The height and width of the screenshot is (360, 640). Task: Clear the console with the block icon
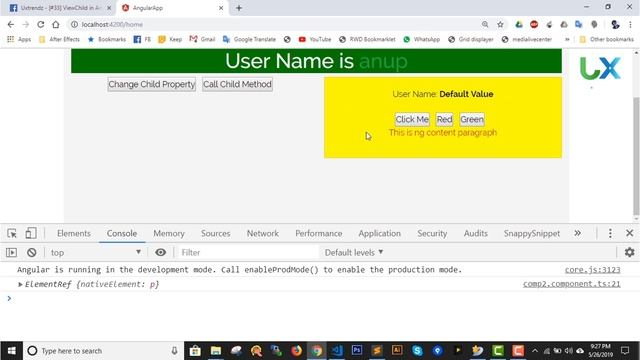pos(31,253)
